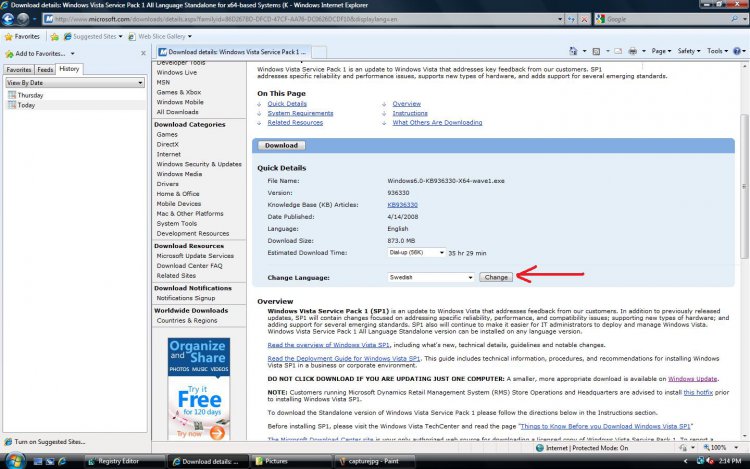Click Turn on Suggested Sites icon link
This screenshot has height=469, width=750.
[x=44, y=442]
